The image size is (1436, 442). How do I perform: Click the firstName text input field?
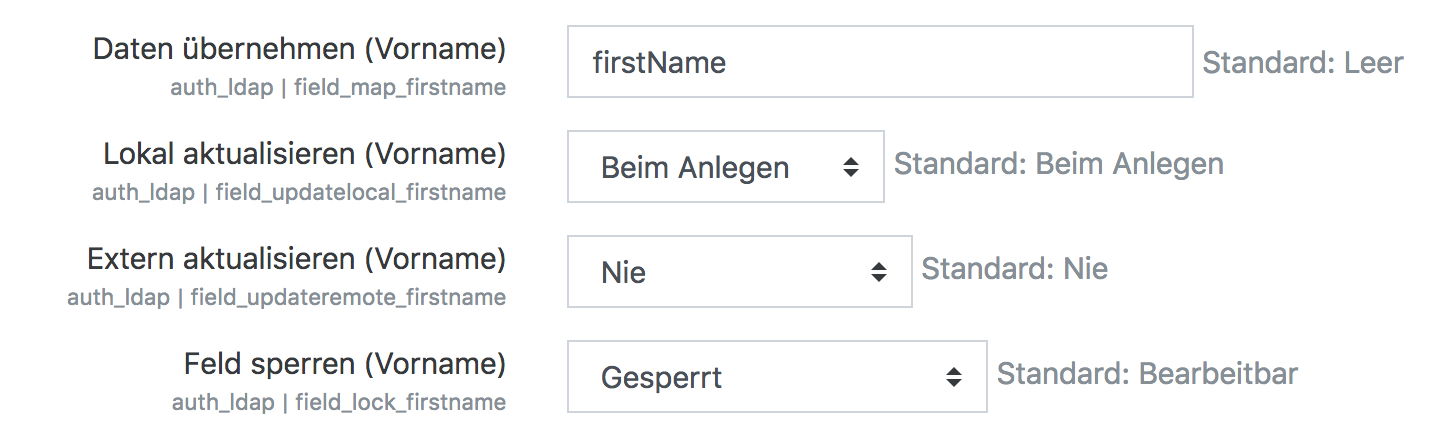click(x=879, y=62)
